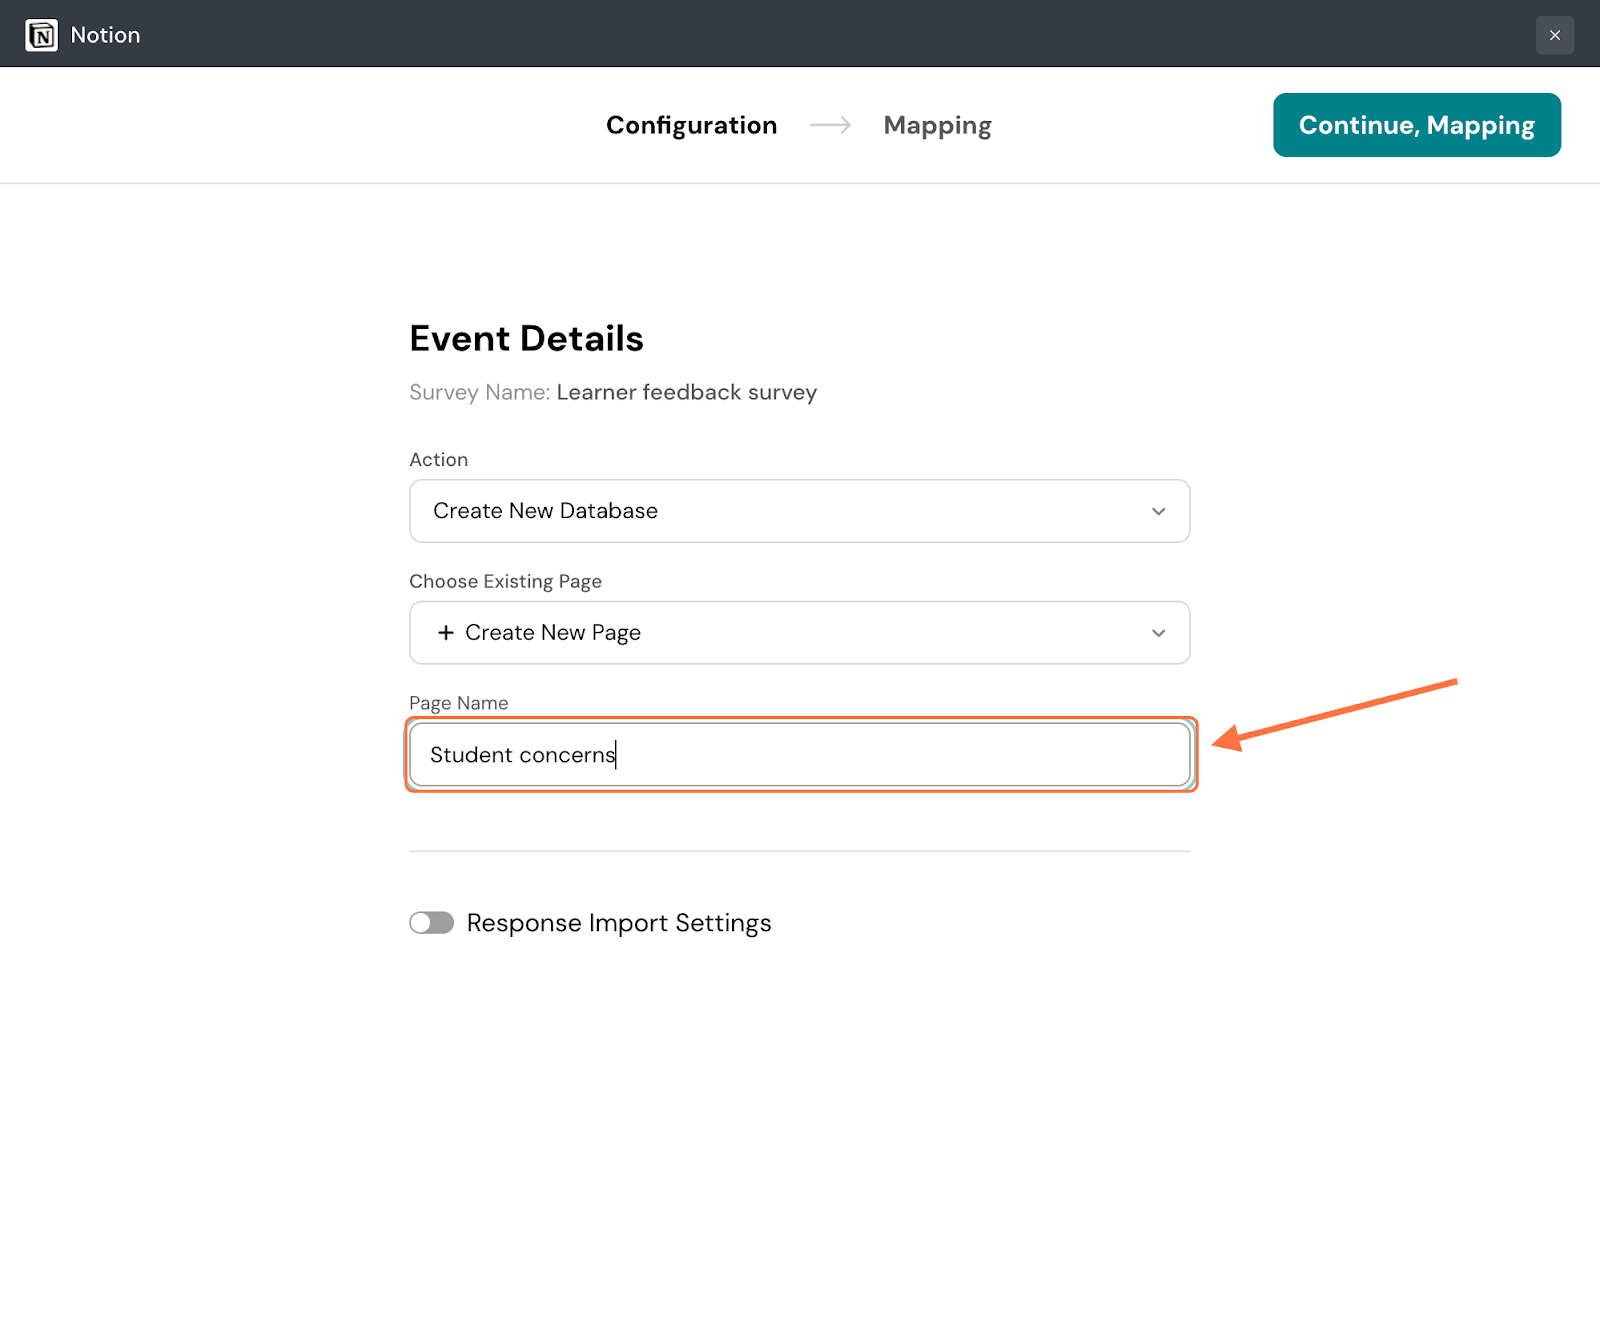This screenshot has width=1600, height=1323.
Task: Expand the Create New Page dropdown
Action: point(798,633)
